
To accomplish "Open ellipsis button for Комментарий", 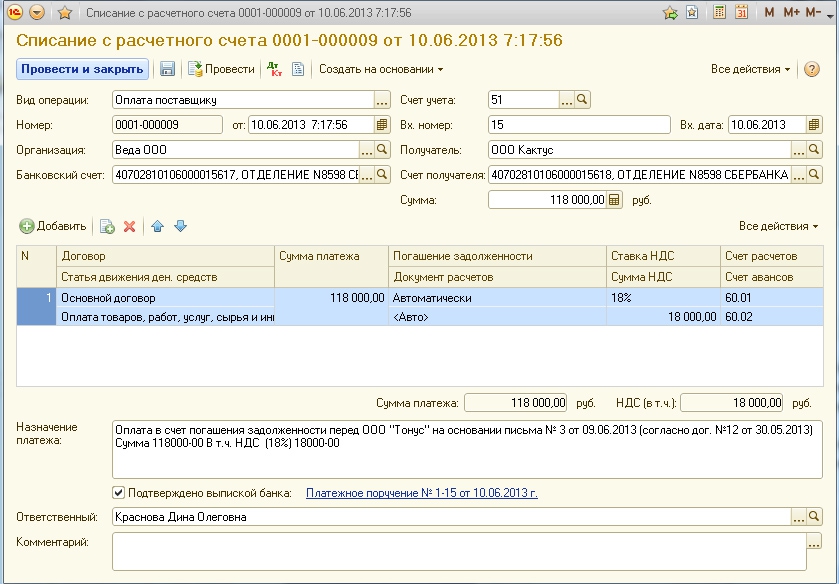I will tap(814, 542).
